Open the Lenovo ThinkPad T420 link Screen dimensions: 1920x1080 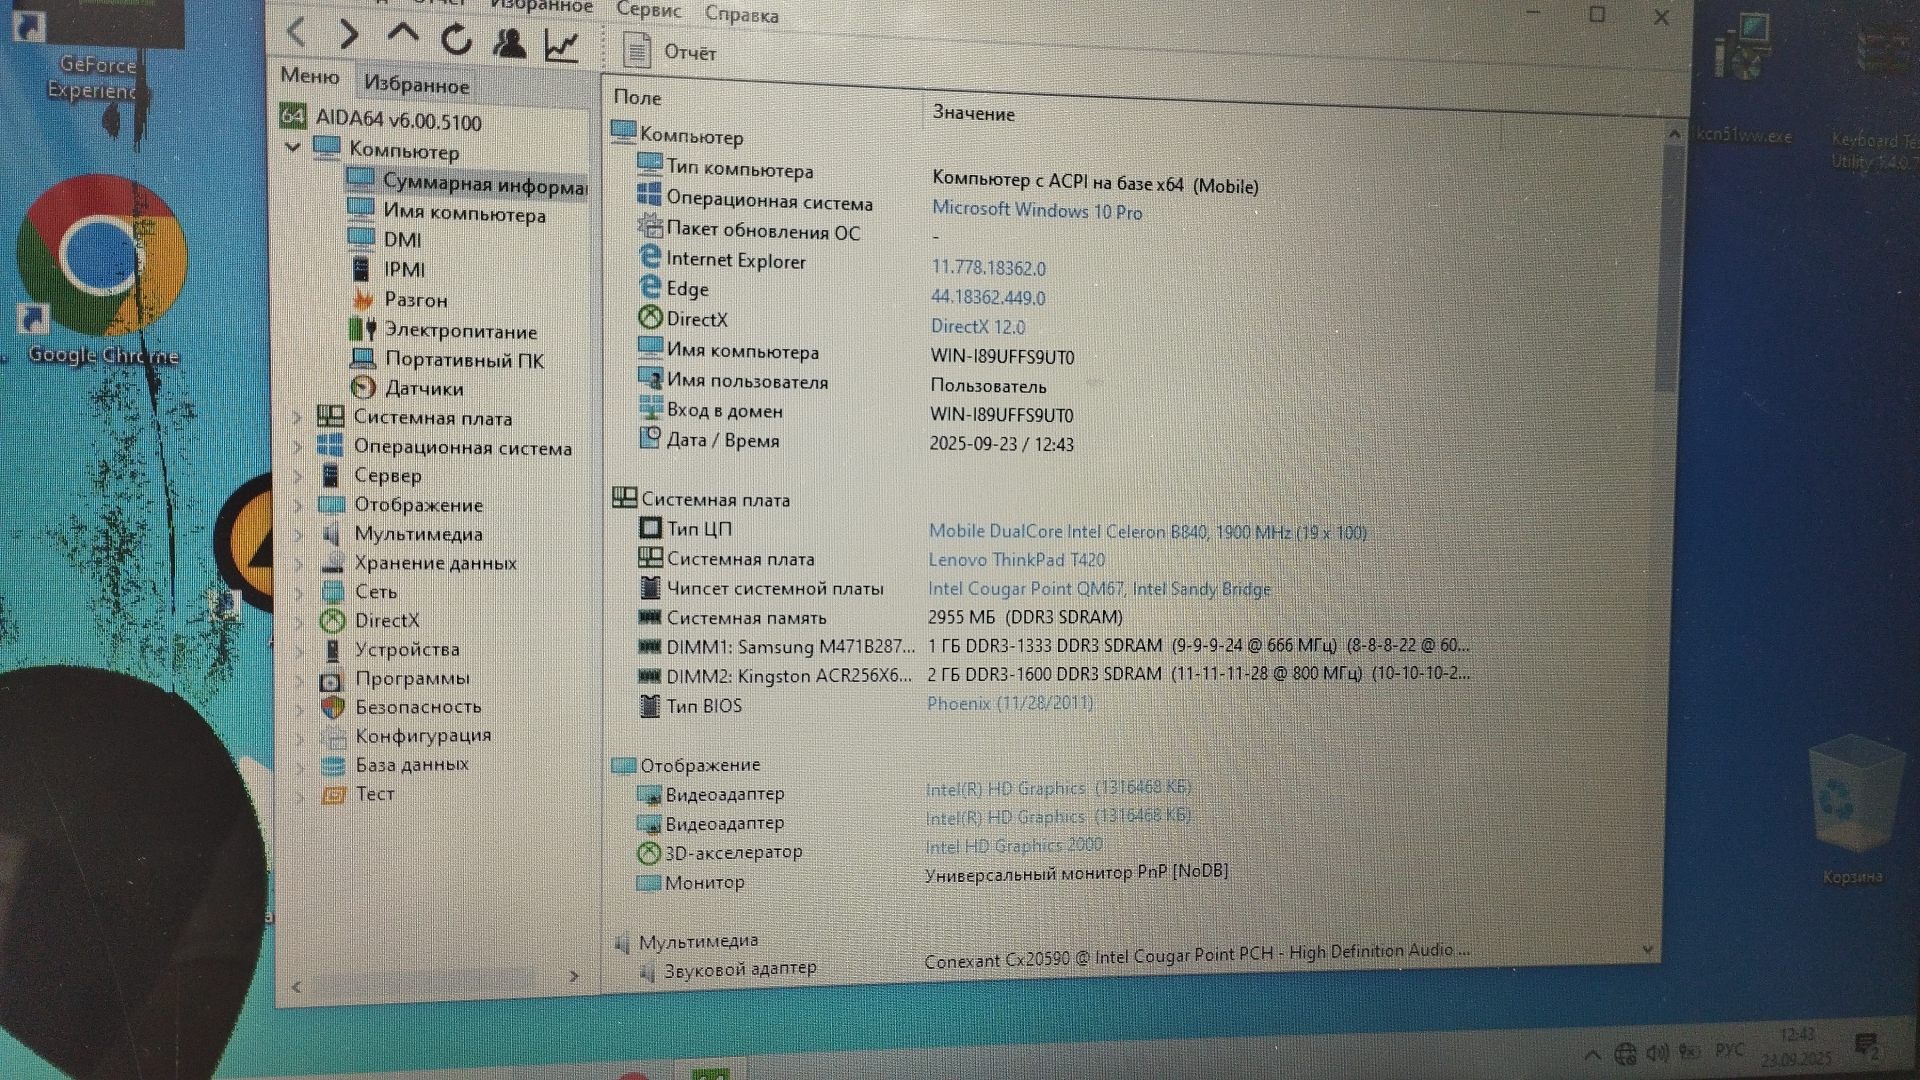(1016, 560)
